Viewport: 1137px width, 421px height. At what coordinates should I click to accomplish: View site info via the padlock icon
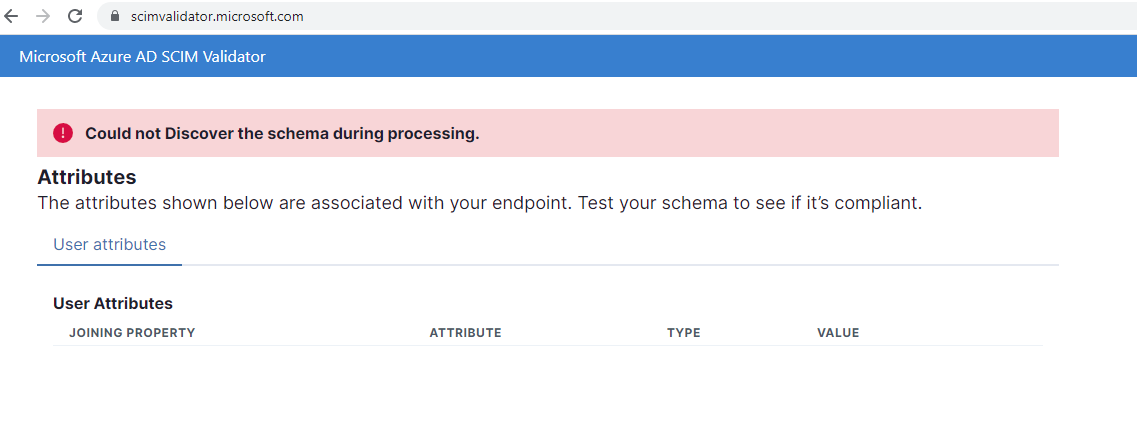point(112,16)
